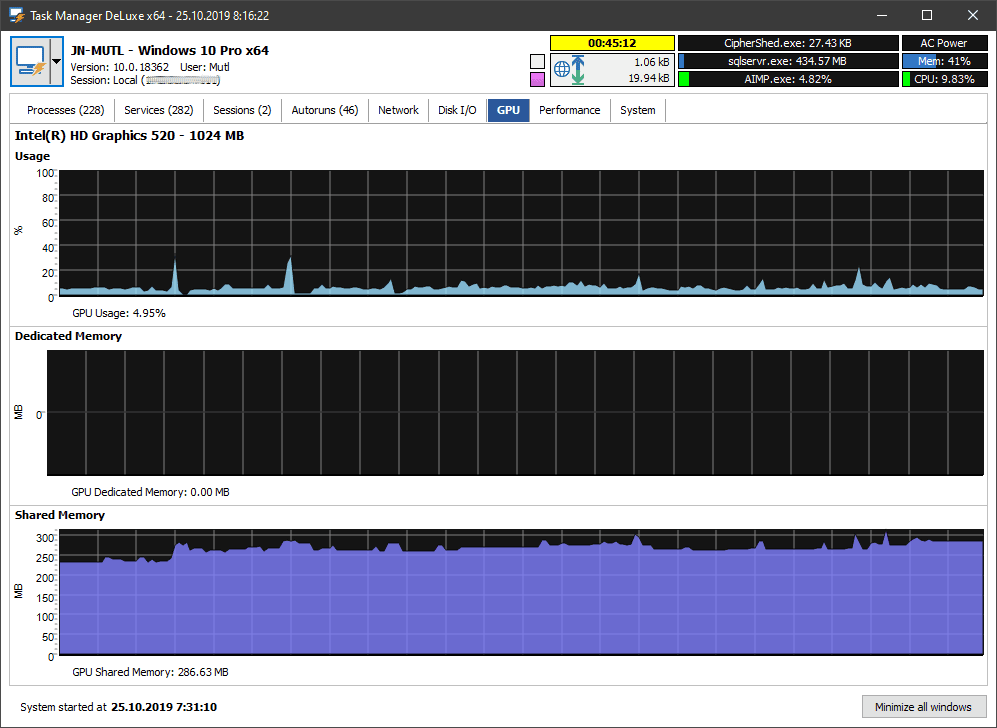Click the Minimize all windows button
The height and width of the screenshot is (728, 997).
pos(923,707)
